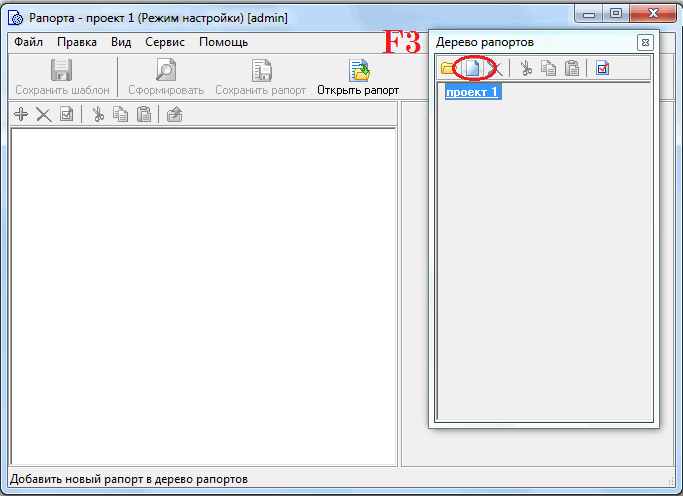The width and height of the screenshot is (683, 496).
Task: Click the new report icon circled in red
Action: click(473, 68)
